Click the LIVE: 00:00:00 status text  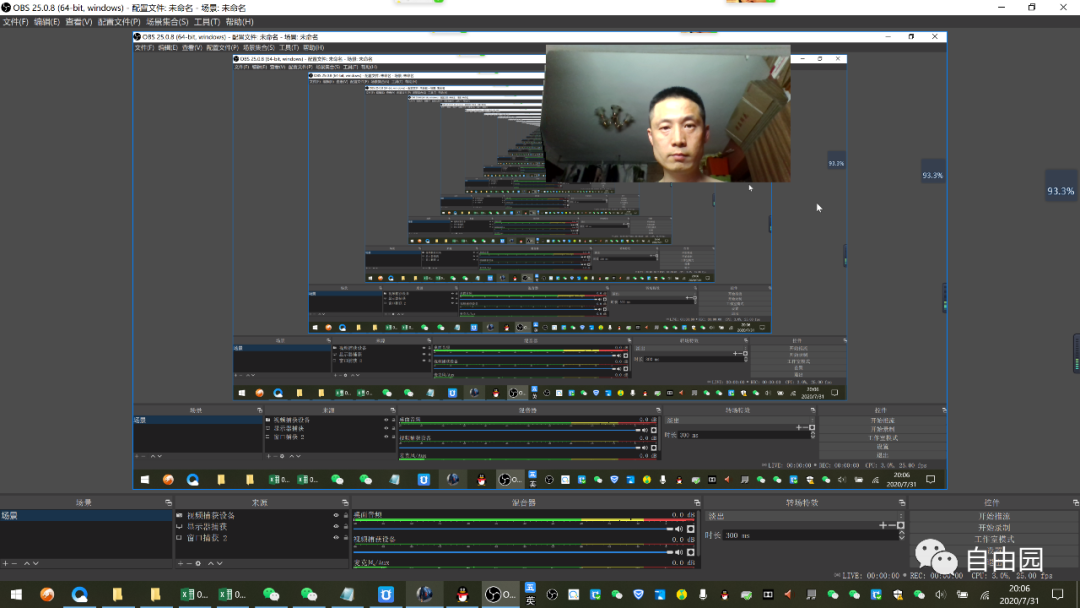coord(871,576)
